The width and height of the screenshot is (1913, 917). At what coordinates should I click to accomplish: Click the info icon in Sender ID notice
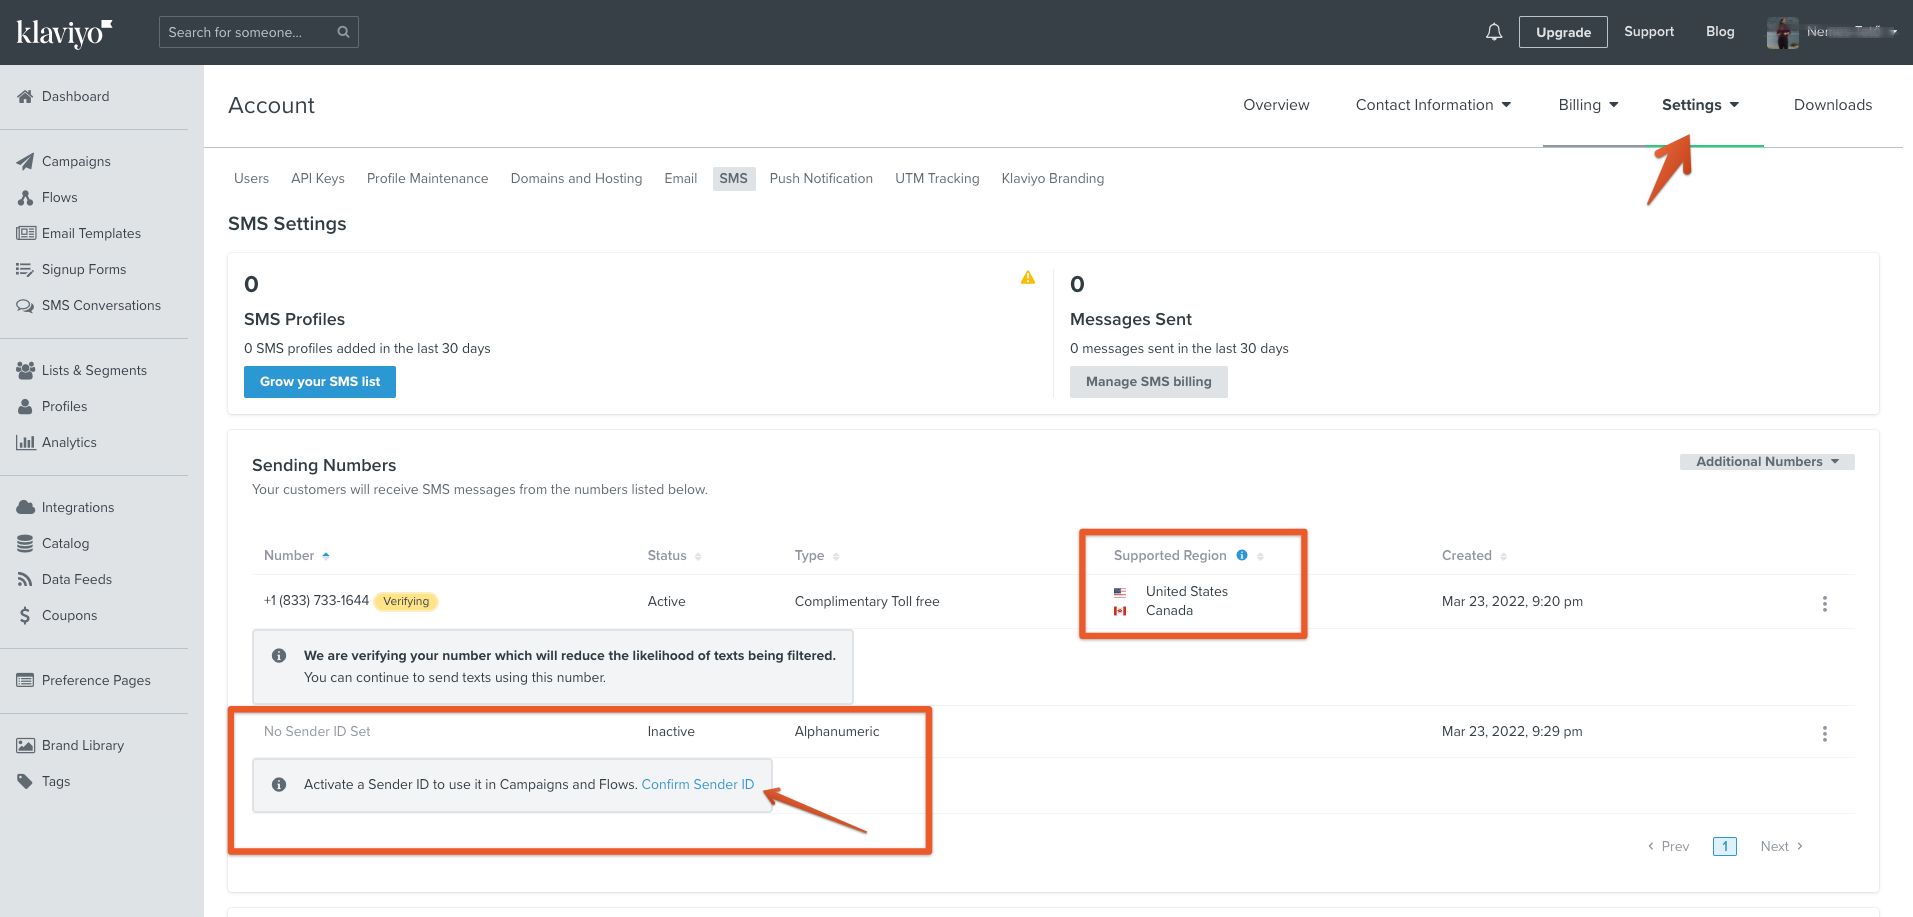click(279, 785)
